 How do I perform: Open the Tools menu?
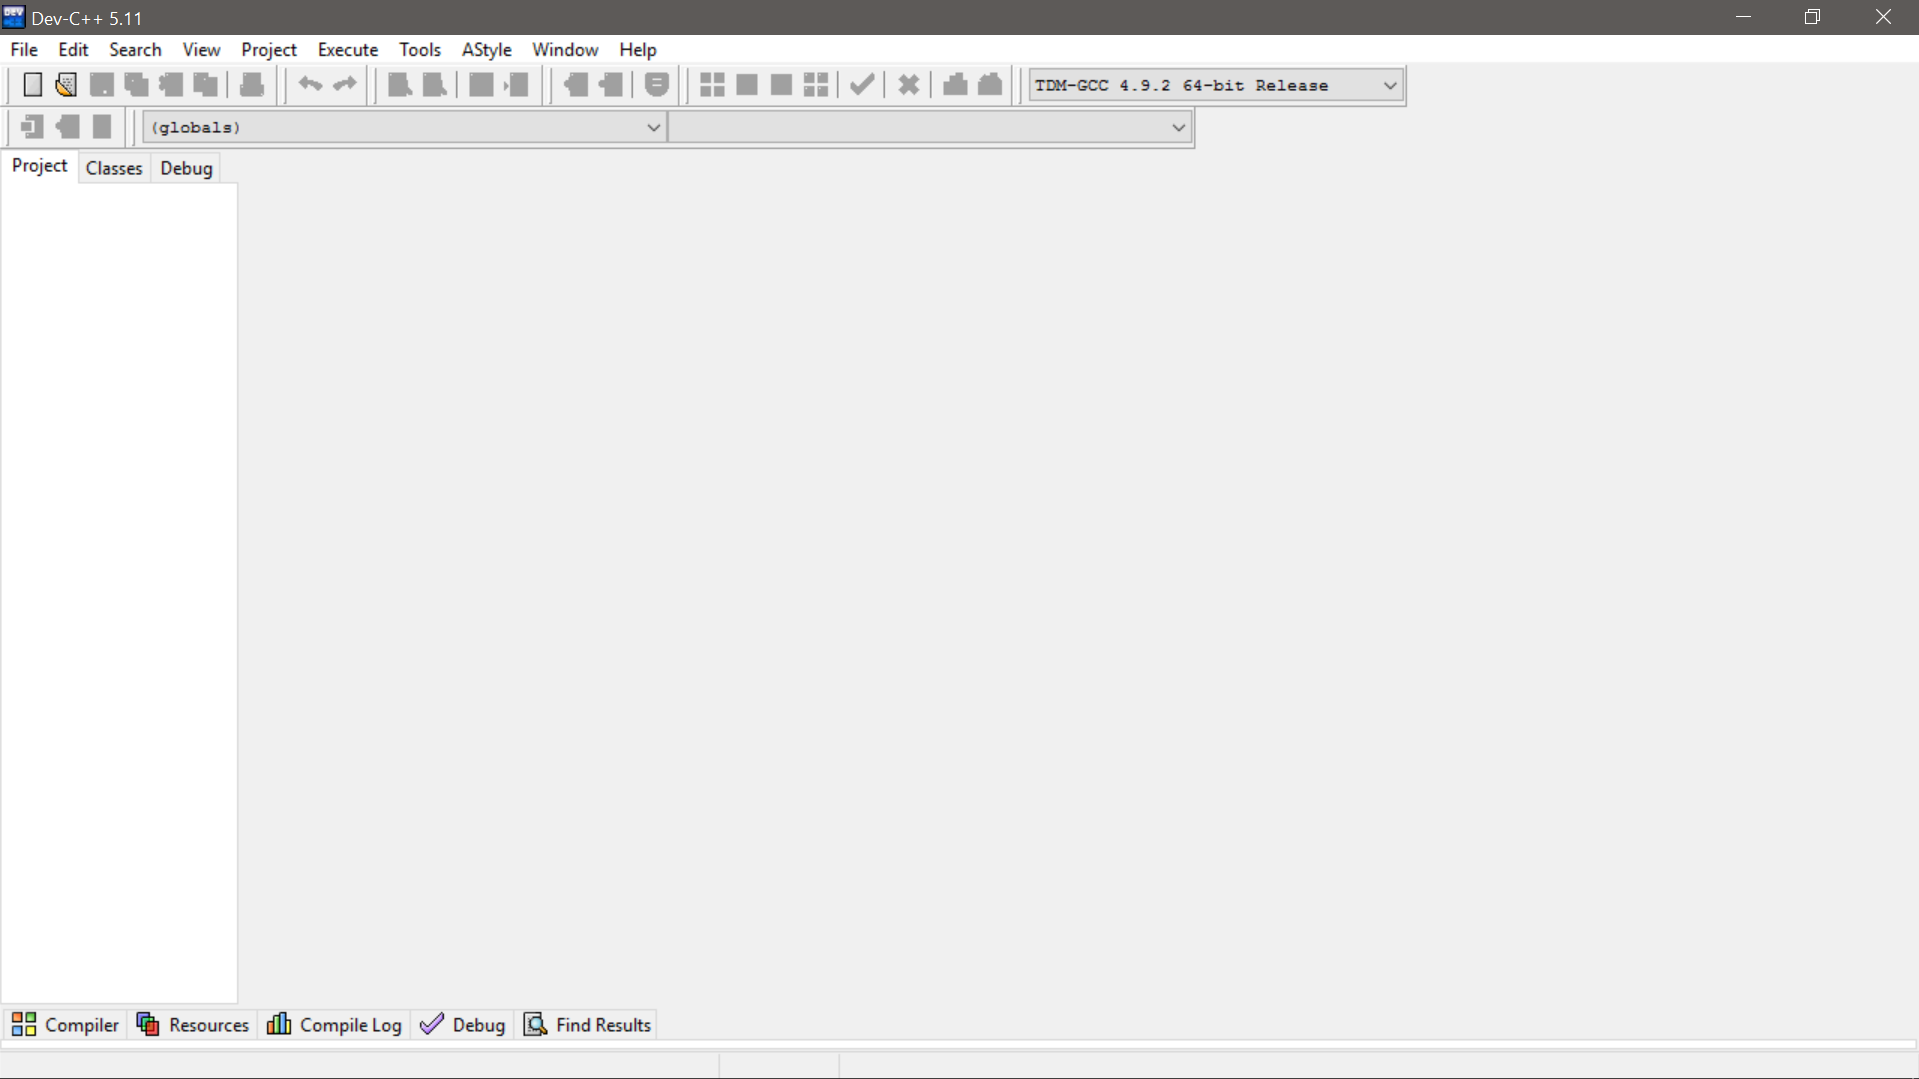(420, 49)
